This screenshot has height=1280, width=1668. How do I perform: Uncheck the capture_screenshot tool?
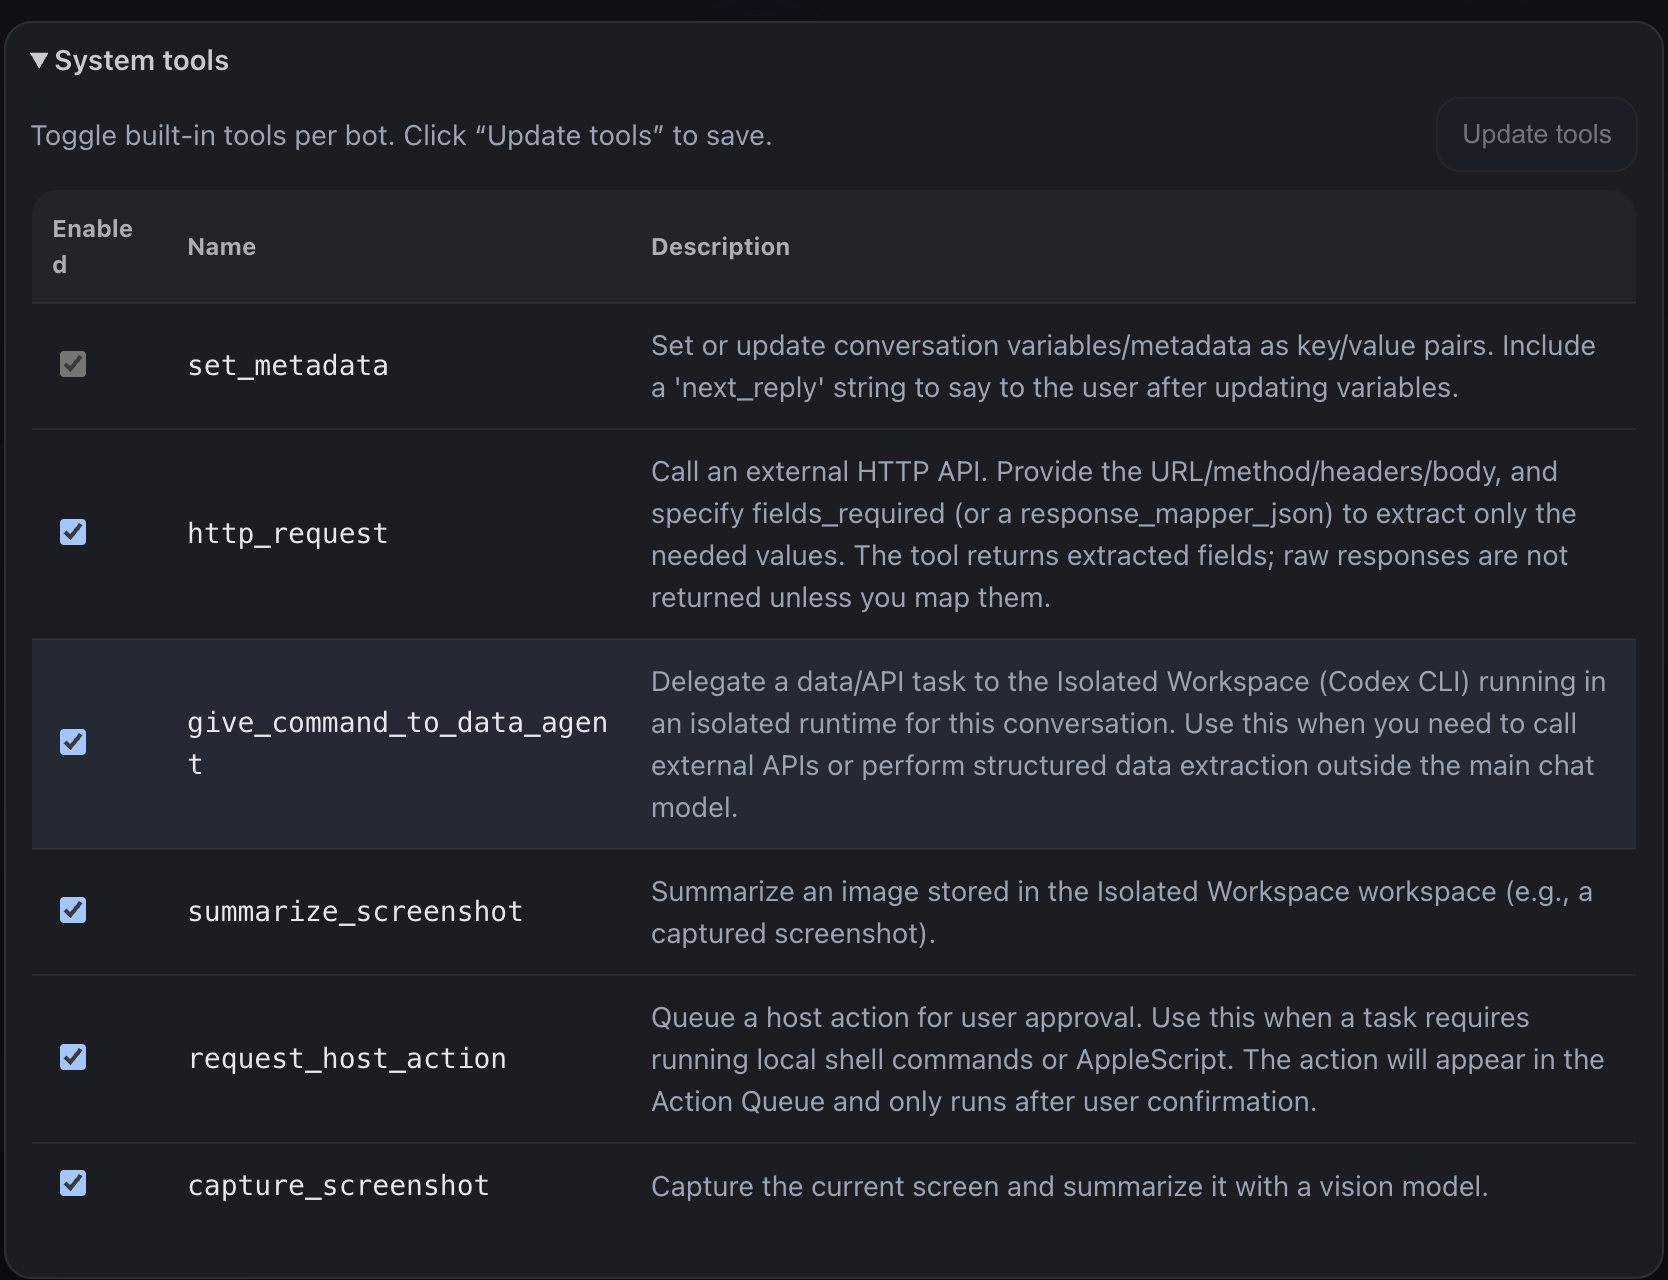pyautogui.click(x=73, y=1184)
